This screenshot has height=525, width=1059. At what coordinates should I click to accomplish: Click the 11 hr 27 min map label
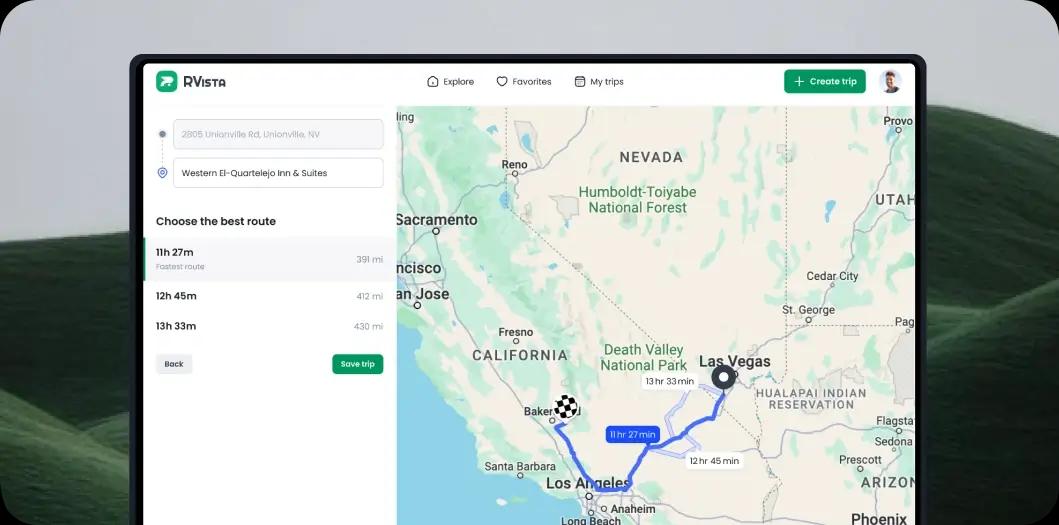[632, 434]
